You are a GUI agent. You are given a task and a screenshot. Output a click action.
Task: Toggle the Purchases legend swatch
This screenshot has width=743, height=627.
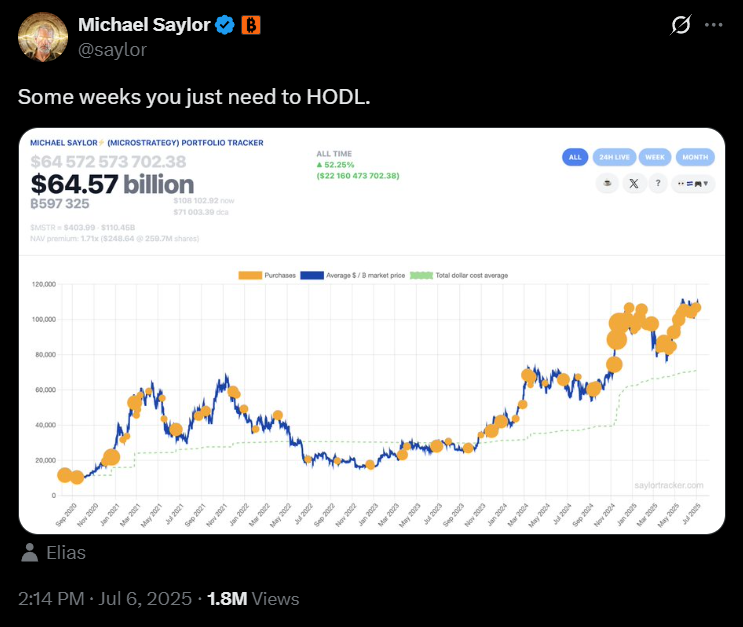click(250, 275)
